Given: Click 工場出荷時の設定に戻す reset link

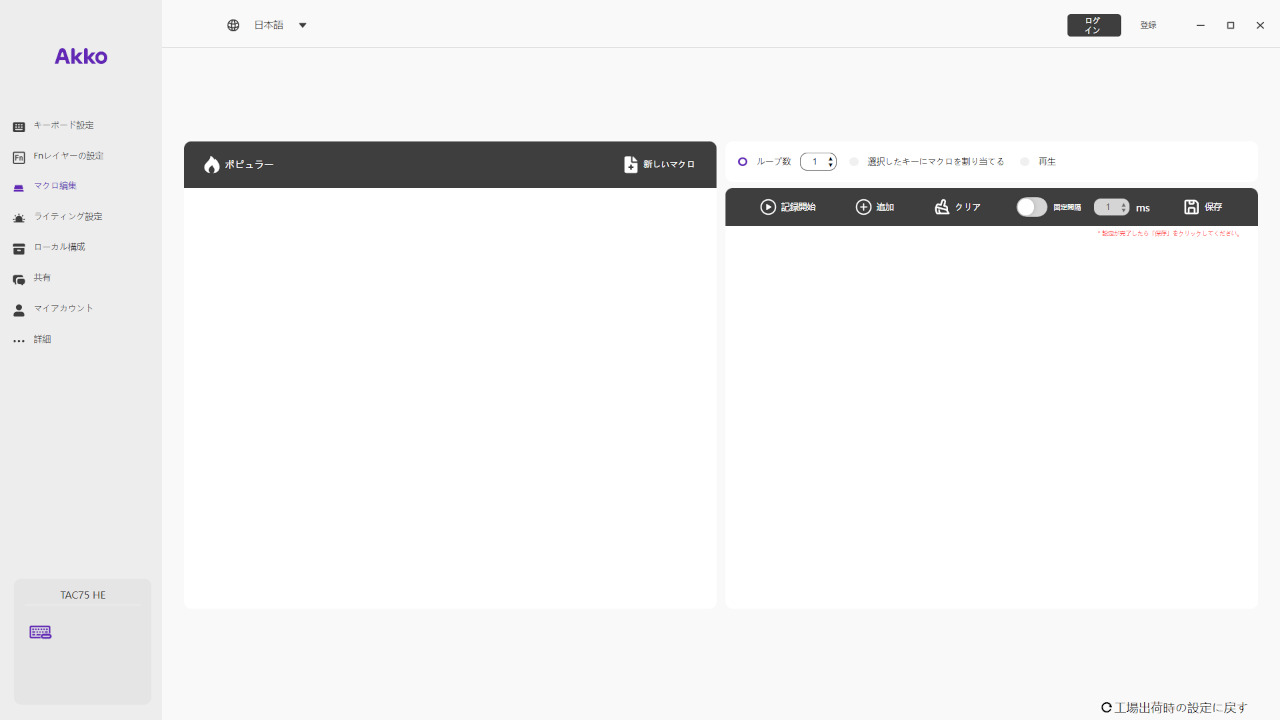Looking at the screenshot, I should point(1174,708).
